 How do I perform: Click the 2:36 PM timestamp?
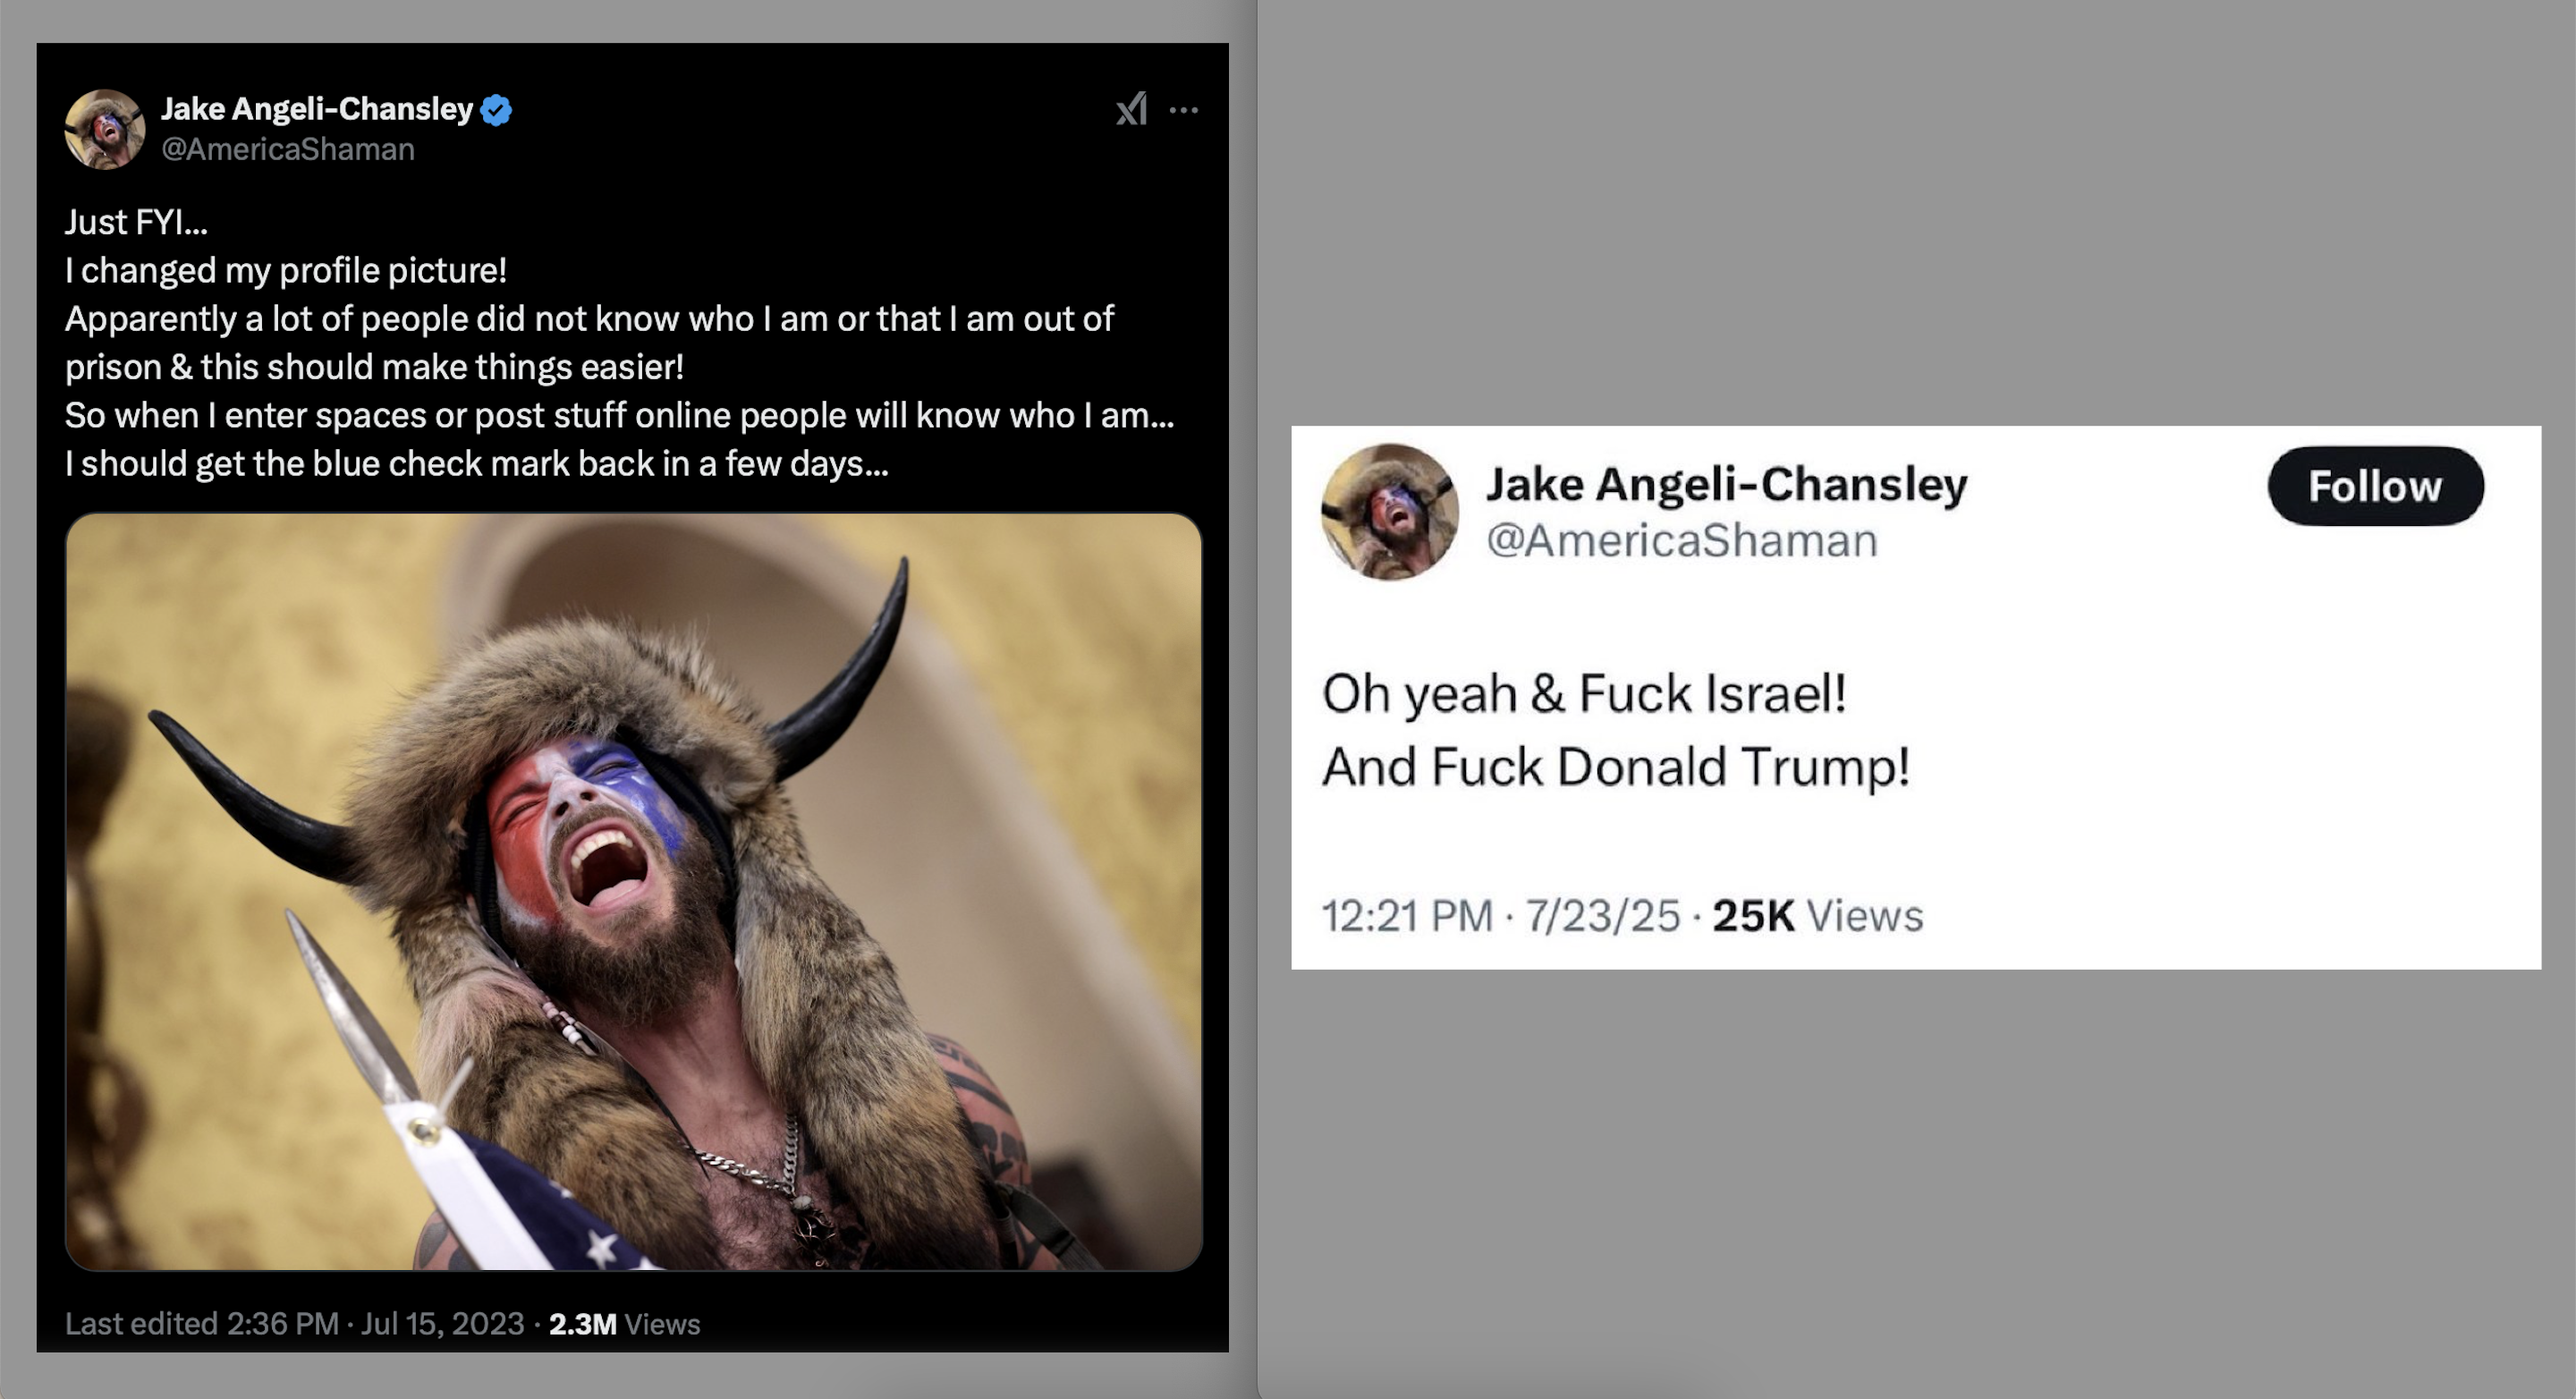coord(283,1323)
